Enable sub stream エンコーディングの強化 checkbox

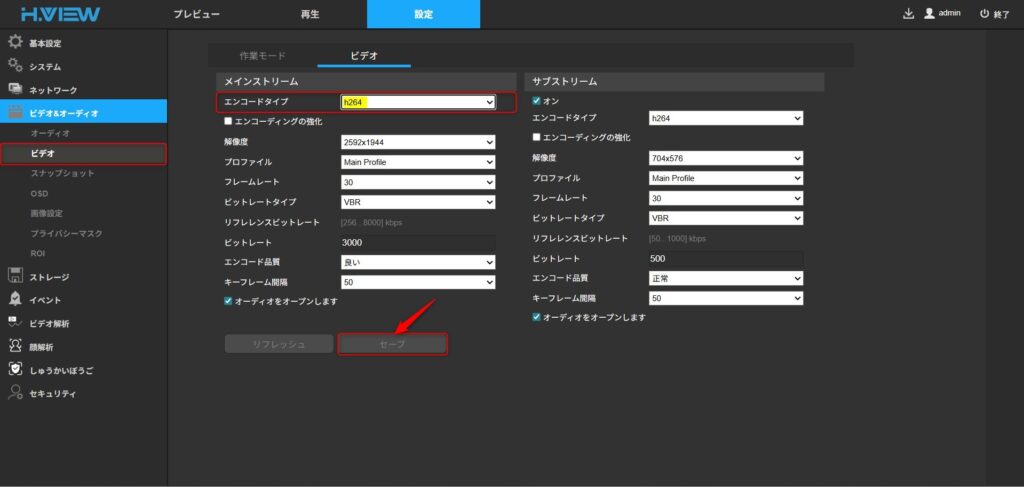click(x=537, y=138)
